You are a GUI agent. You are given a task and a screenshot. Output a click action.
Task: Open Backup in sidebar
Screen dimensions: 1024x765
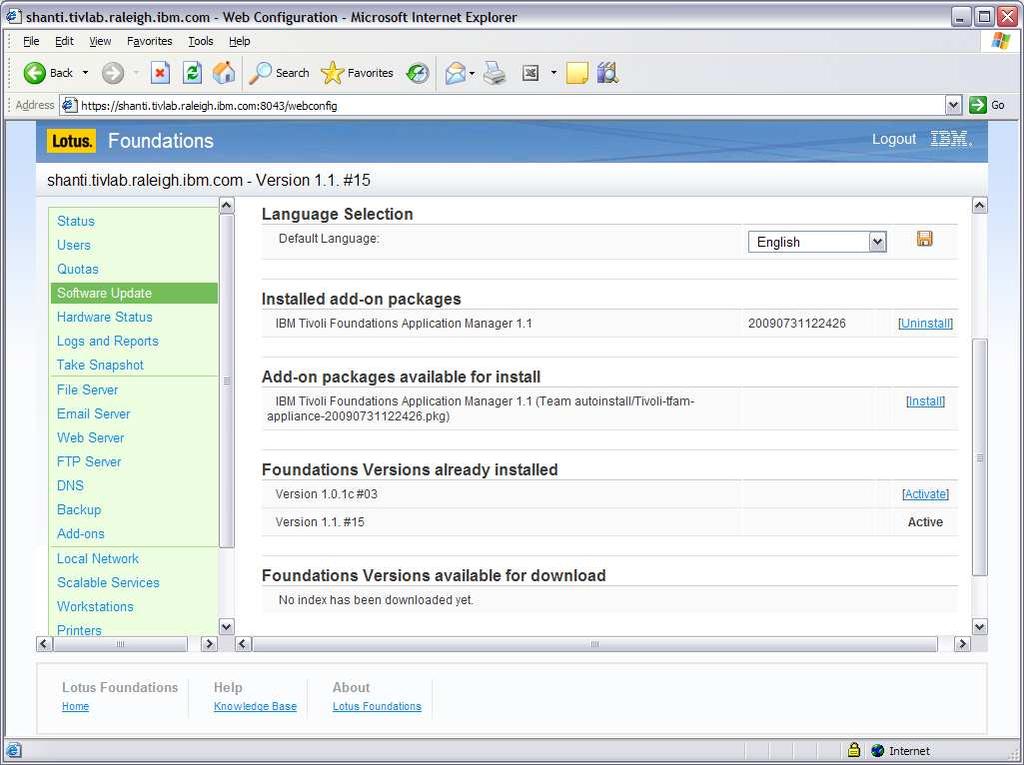click(79, 510)
